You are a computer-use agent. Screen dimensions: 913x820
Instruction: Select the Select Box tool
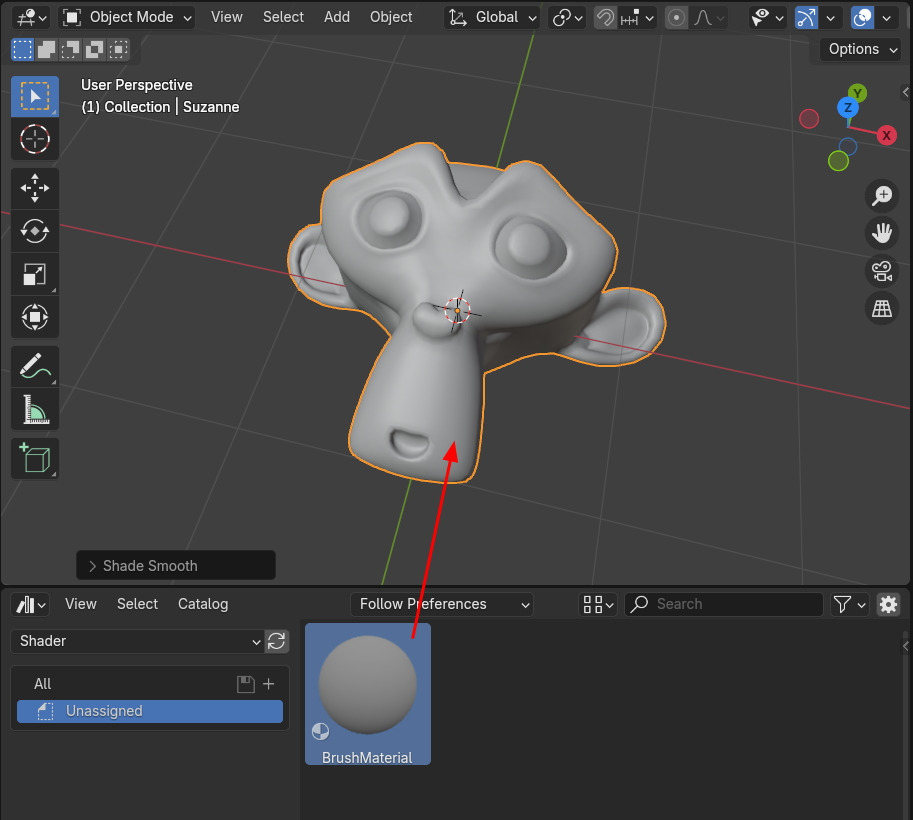[x=35, y=96]
